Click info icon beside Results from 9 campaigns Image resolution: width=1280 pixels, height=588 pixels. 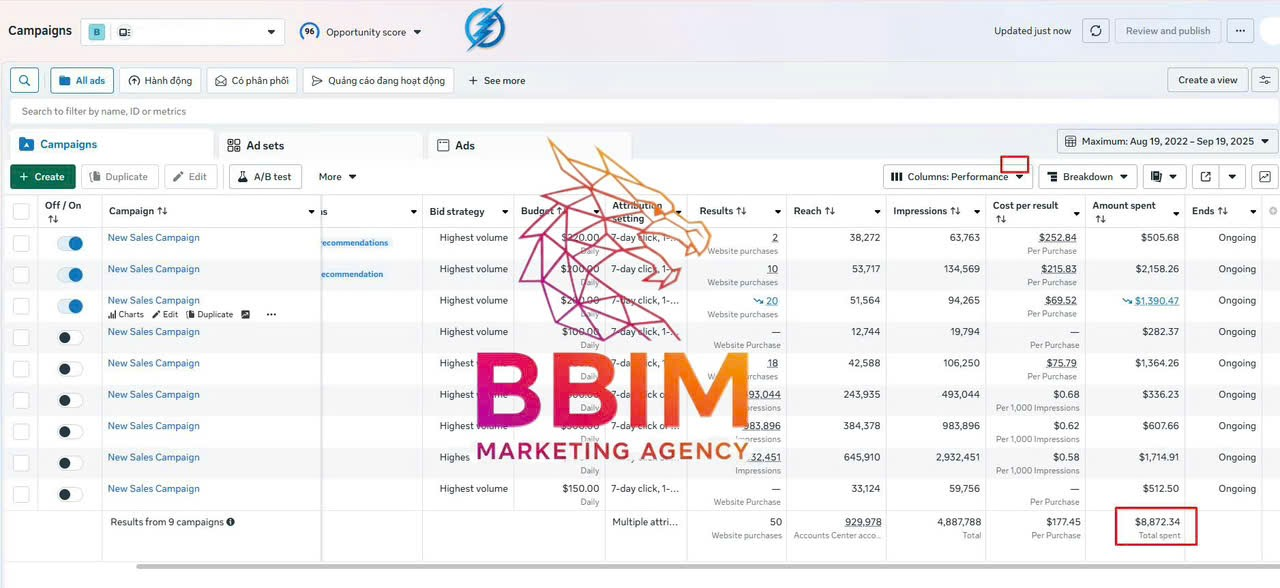point(231,522)
